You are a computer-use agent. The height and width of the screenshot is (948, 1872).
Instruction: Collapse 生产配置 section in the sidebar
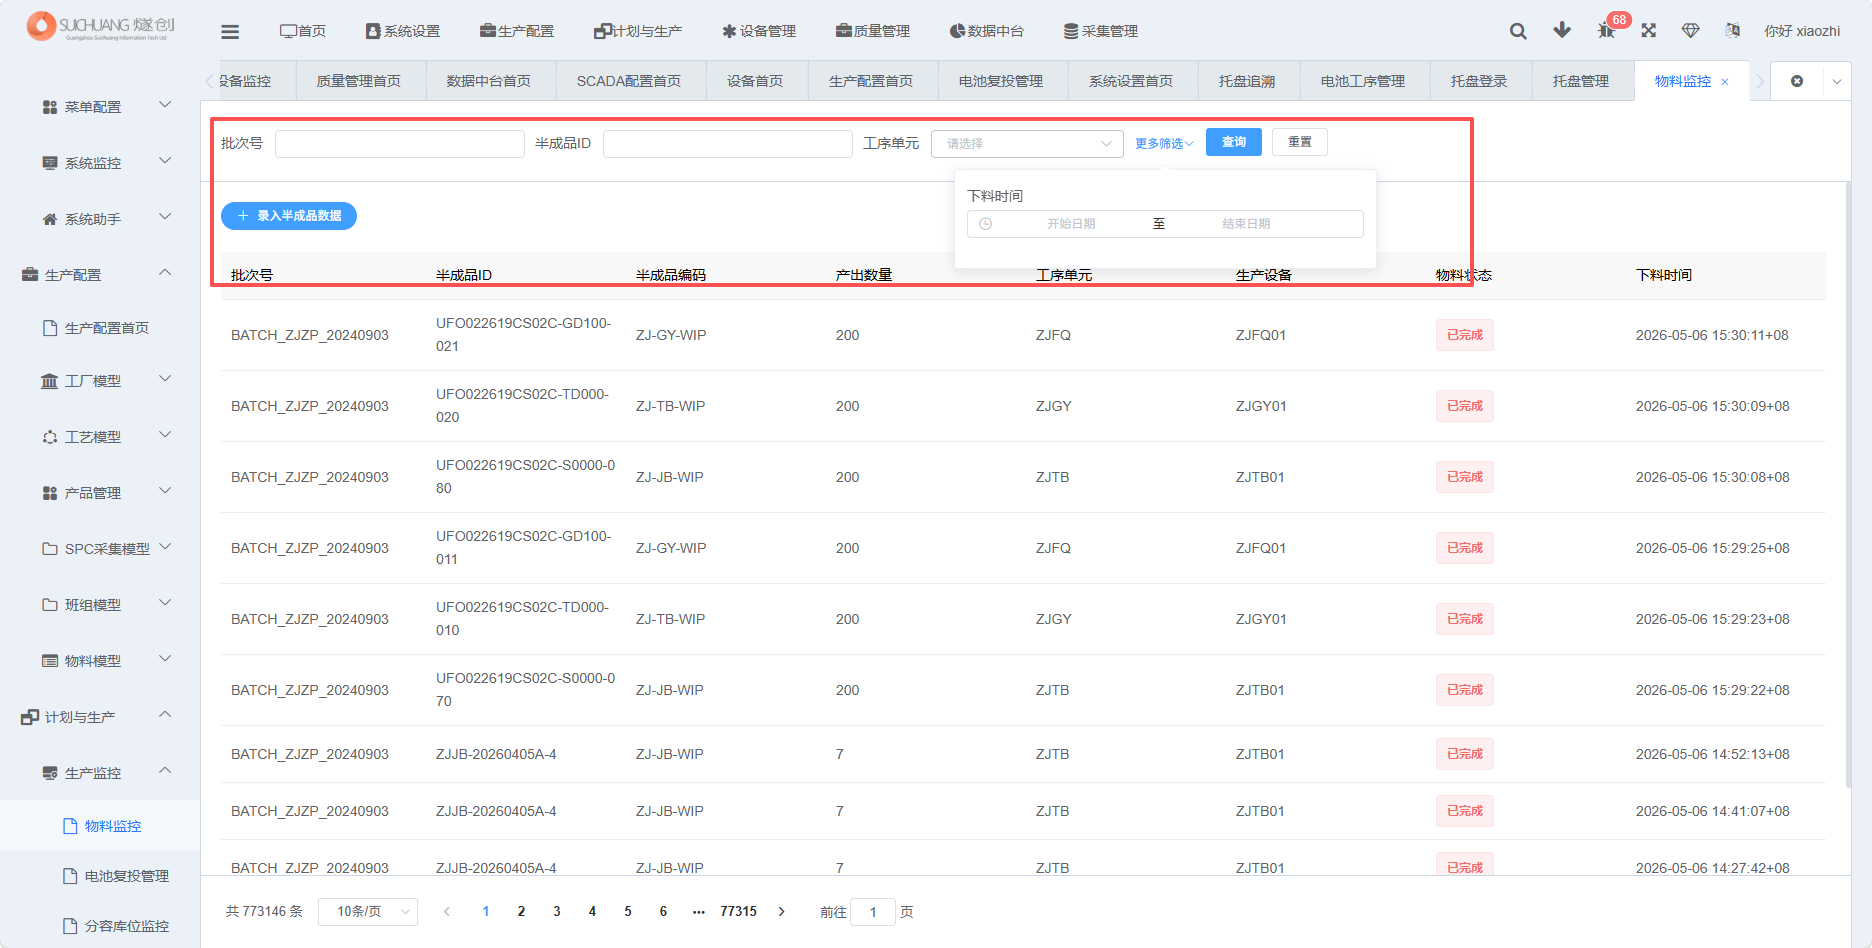(100, 274)
